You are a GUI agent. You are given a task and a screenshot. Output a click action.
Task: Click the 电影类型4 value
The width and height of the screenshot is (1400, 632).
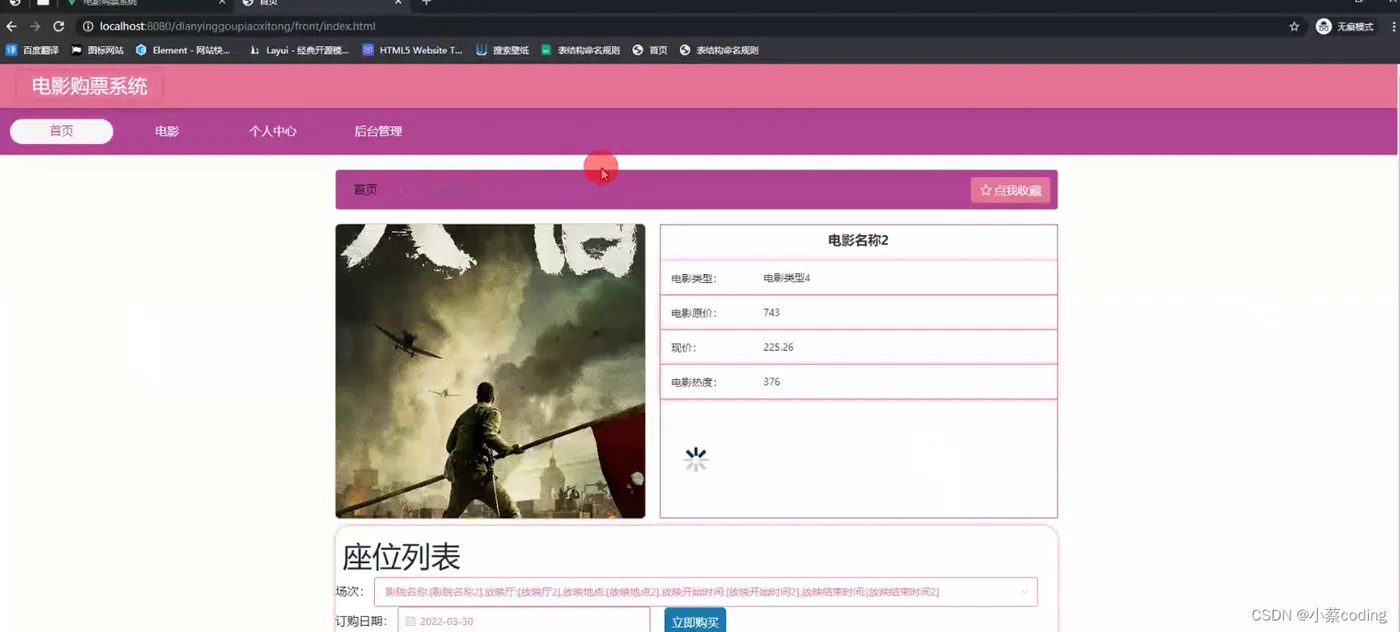(786, 278)
